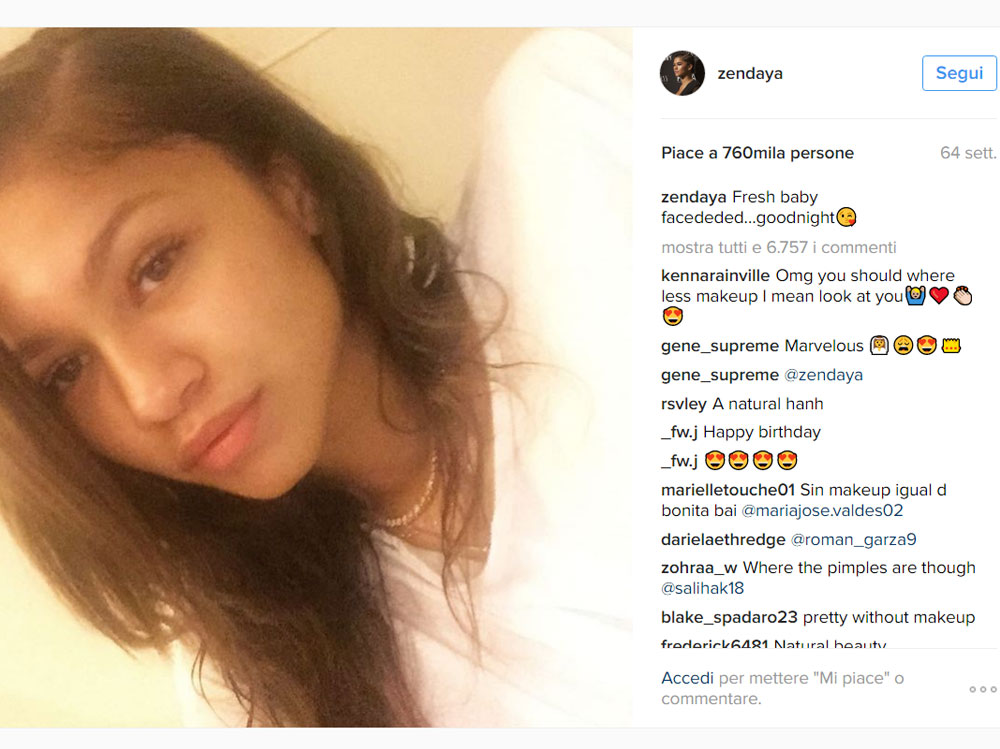Click the Piace a 760mila persone likes count
This screenshot has width=1000, height=749.
tap(757, 153)
